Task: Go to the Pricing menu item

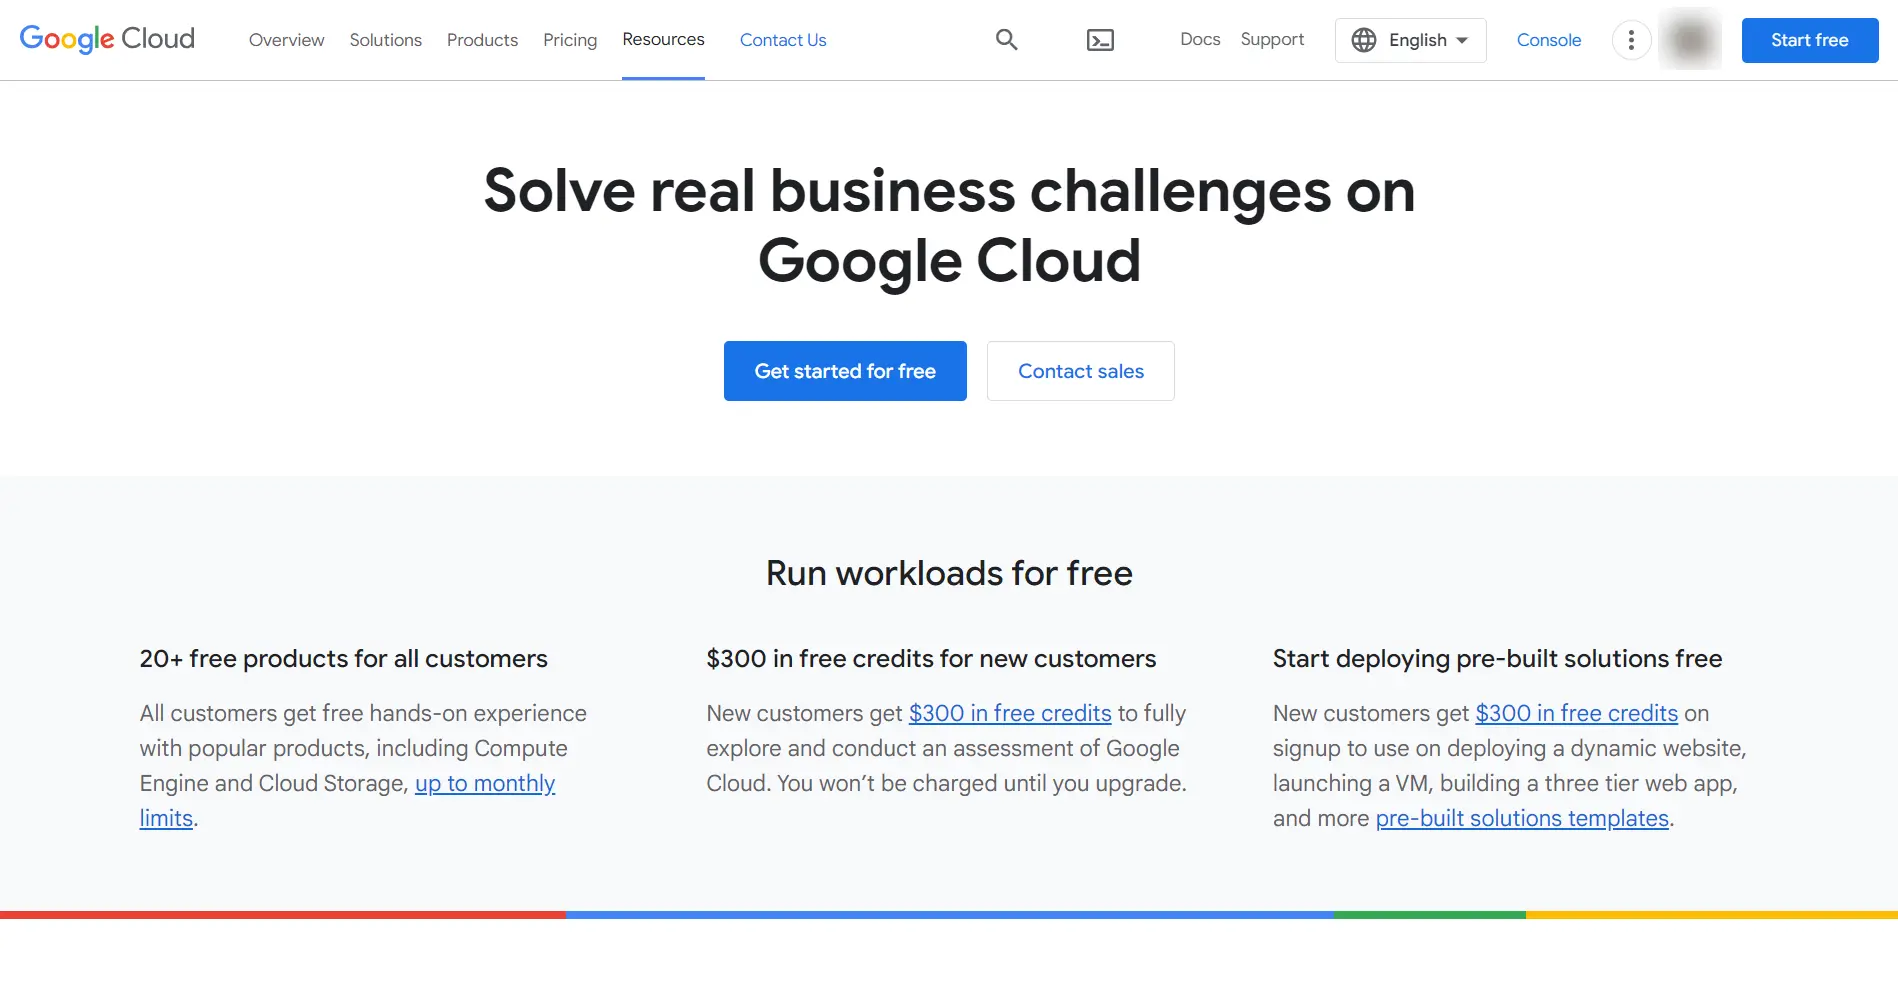Action: point(570,40)
